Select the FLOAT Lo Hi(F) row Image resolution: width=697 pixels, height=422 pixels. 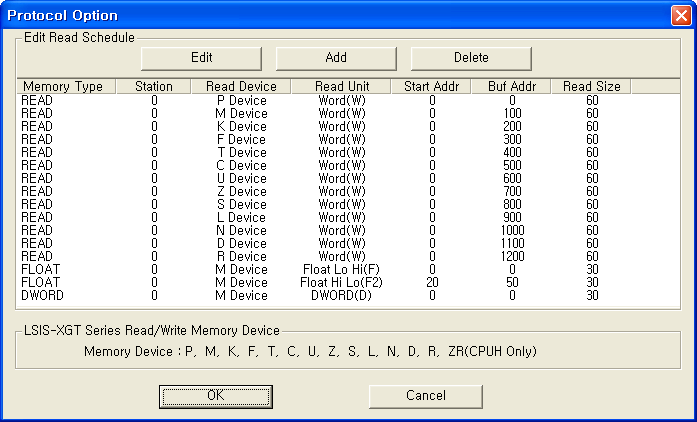(x=348, y=269)
